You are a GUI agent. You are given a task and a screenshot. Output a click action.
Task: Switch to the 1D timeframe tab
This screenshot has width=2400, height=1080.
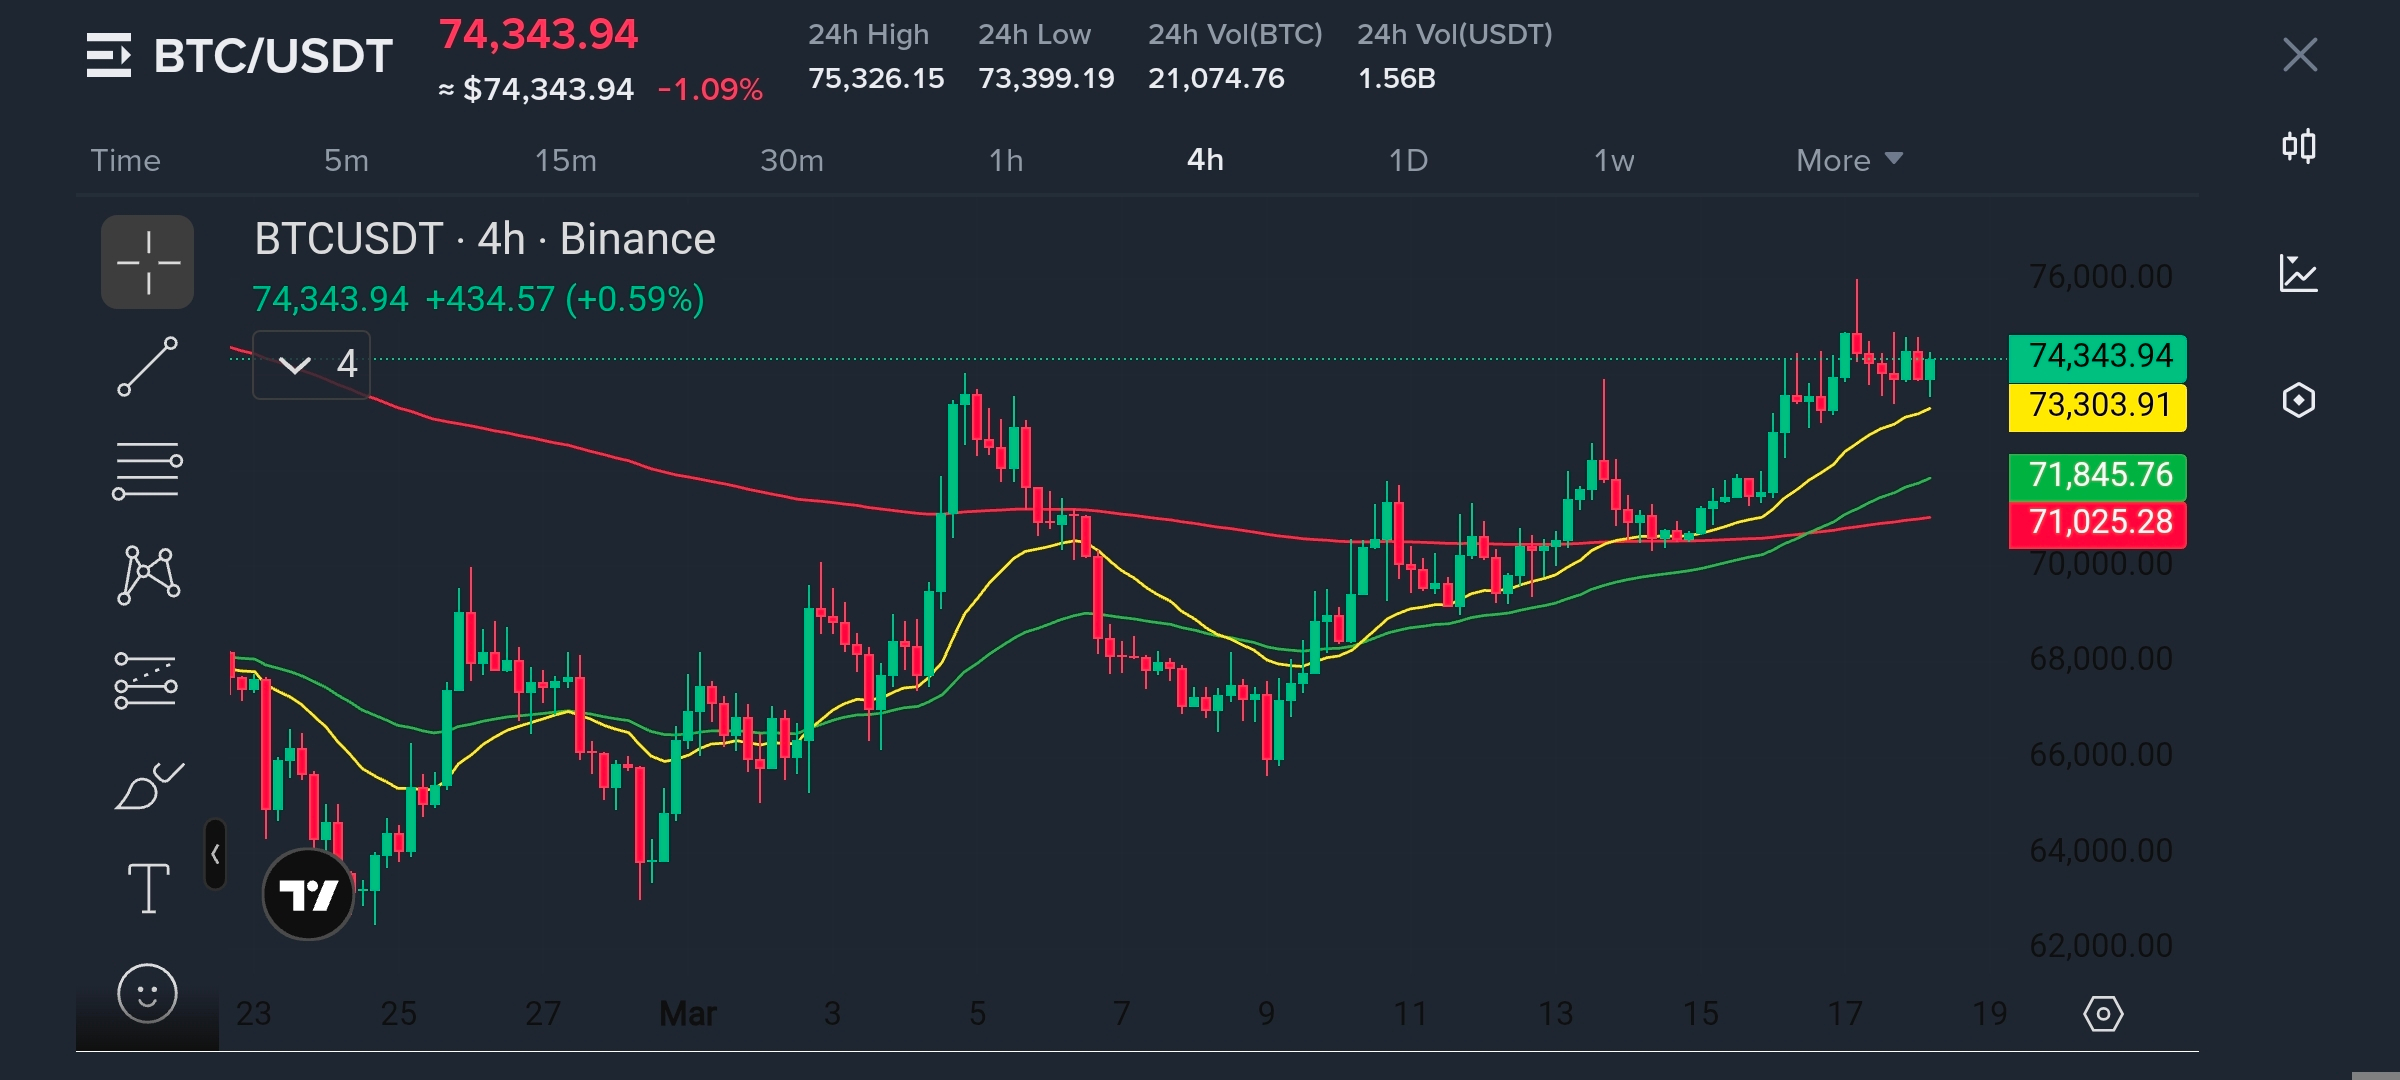1407,160
